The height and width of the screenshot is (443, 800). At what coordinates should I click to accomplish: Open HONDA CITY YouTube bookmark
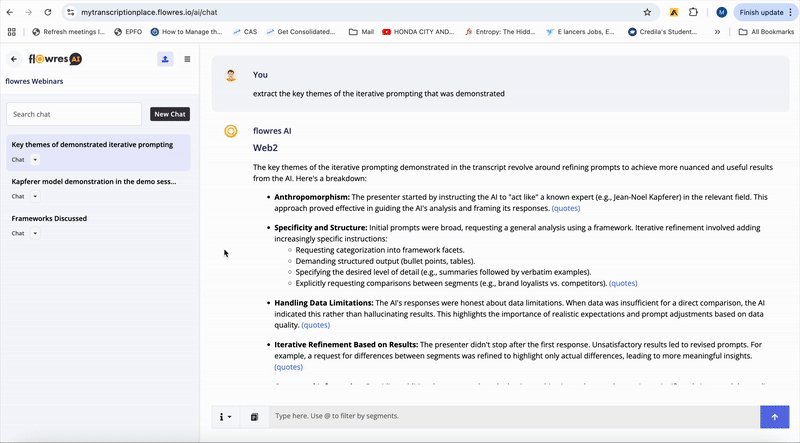click(x=418, y=32)
